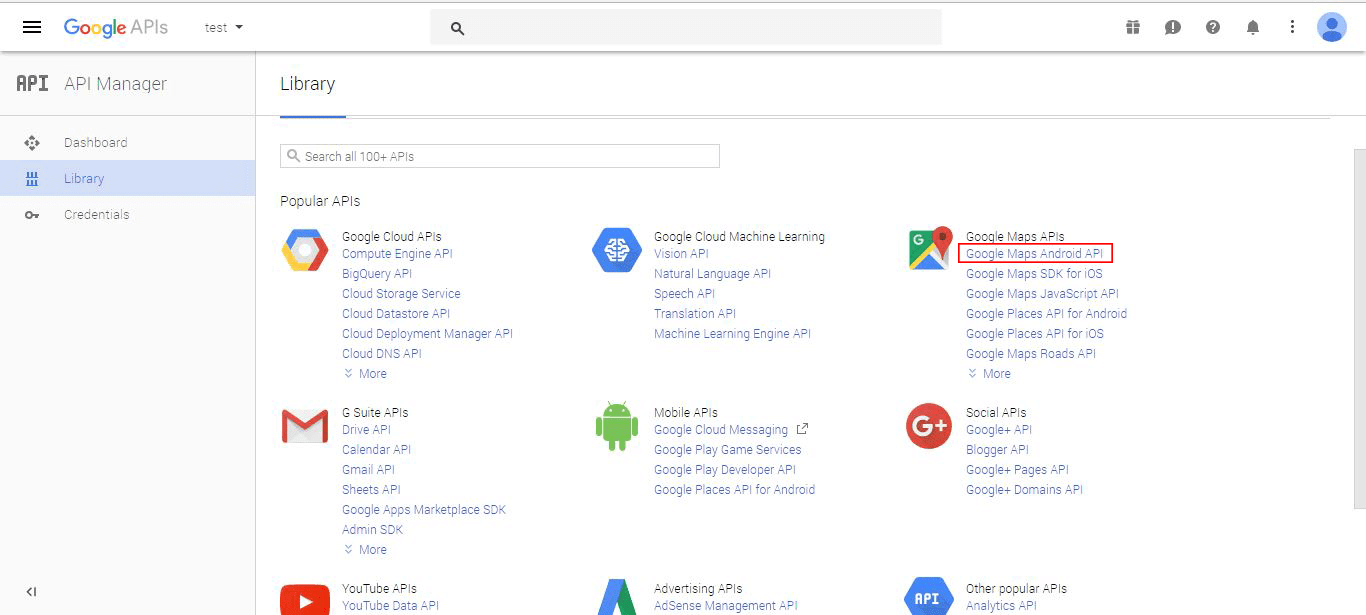This screenshot has height=615, width=1366.
Task: Open the notifications bell
Action: tap(1253, 27)
